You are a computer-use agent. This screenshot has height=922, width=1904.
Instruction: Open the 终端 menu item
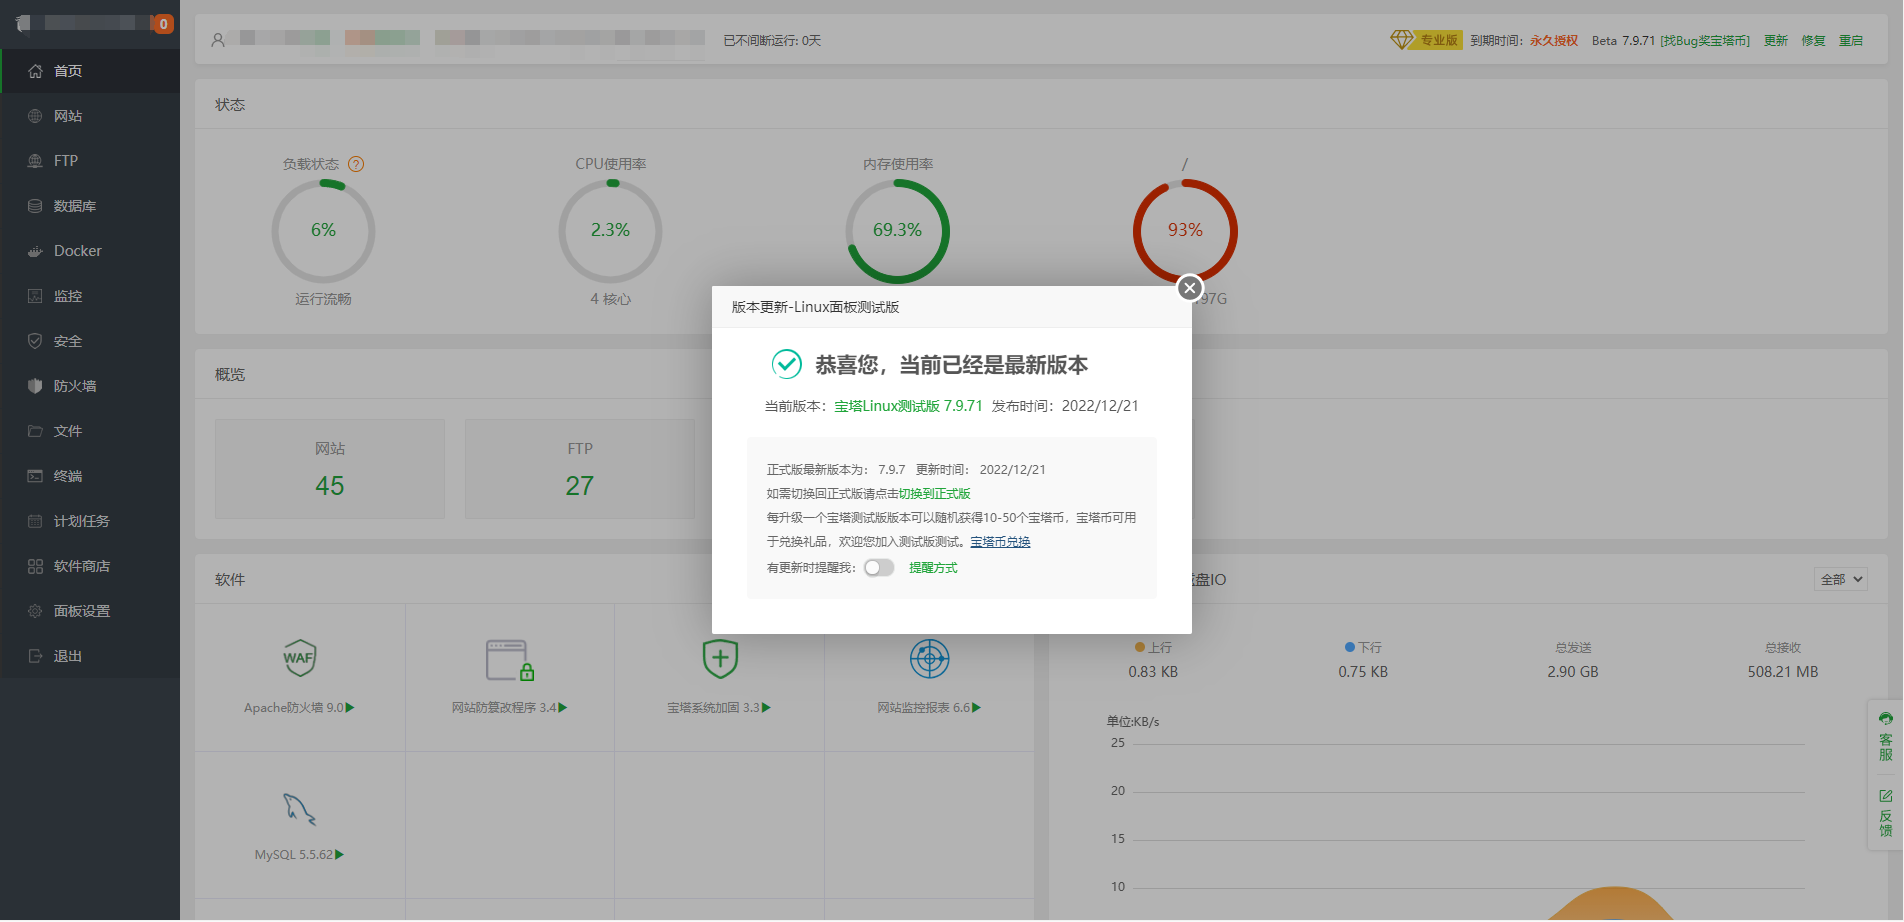90,476
